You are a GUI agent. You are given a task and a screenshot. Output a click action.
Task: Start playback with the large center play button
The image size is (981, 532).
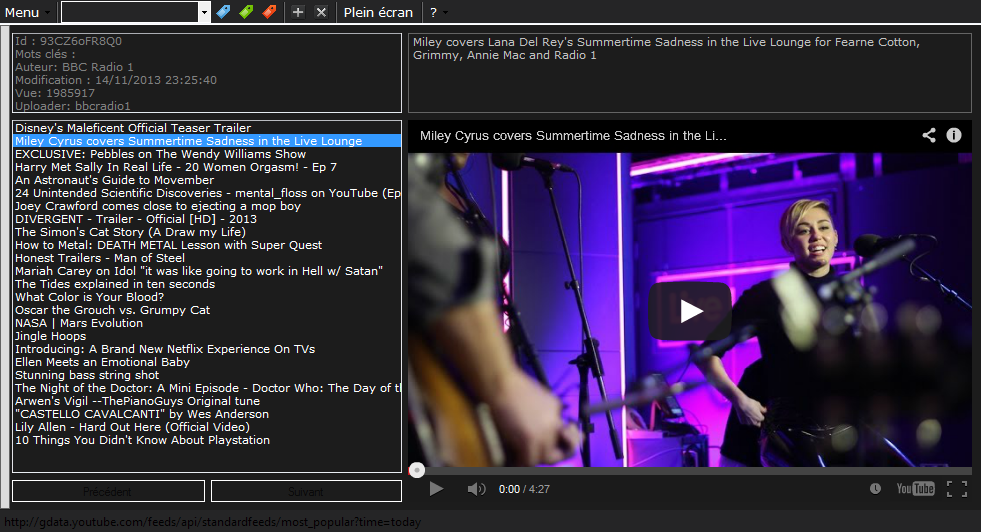(x=690, y=311)
